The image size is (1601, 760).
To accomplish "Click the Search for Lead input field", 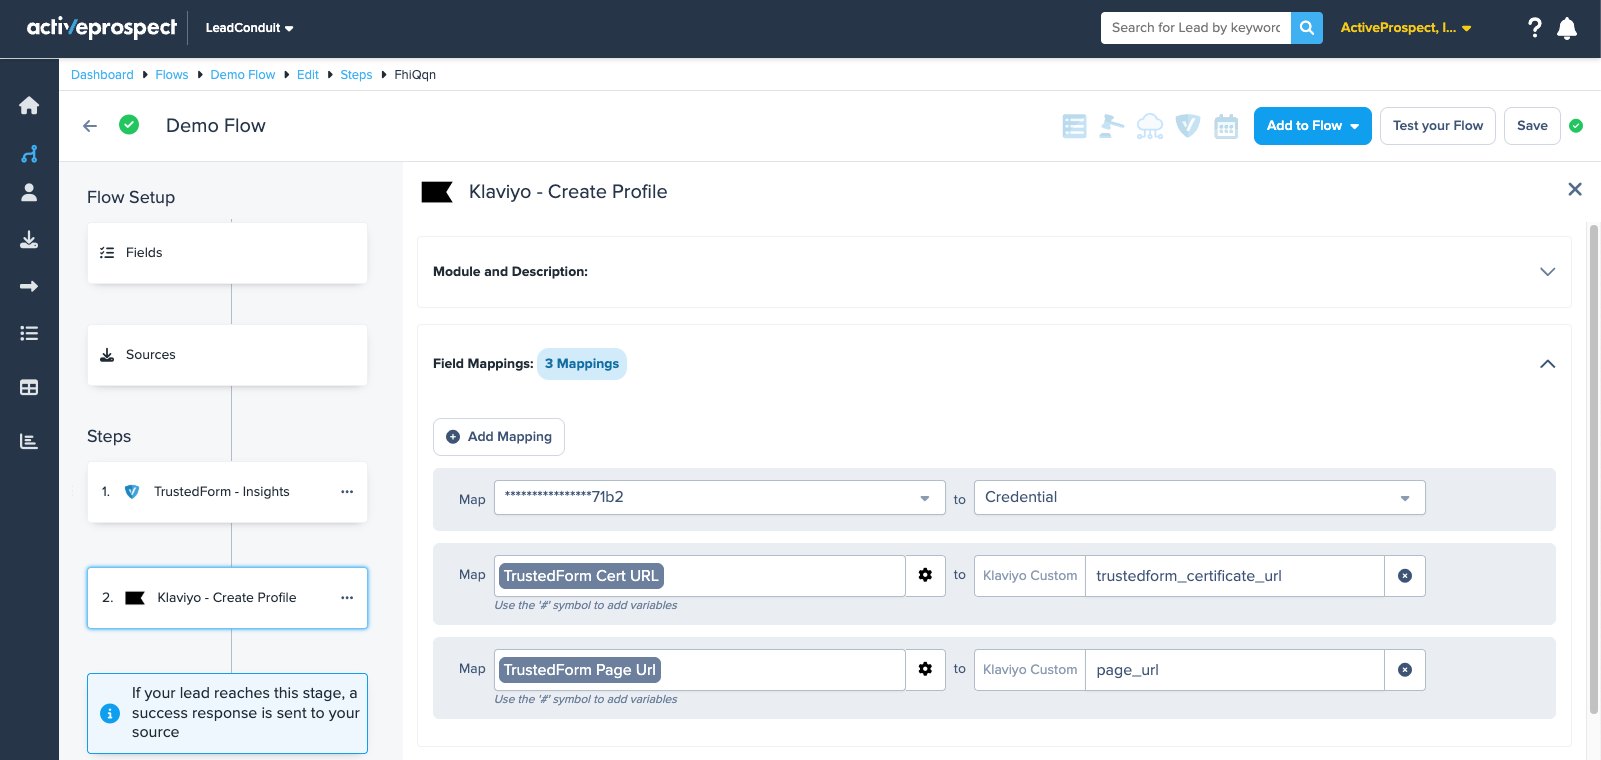I will [1196, 28].
